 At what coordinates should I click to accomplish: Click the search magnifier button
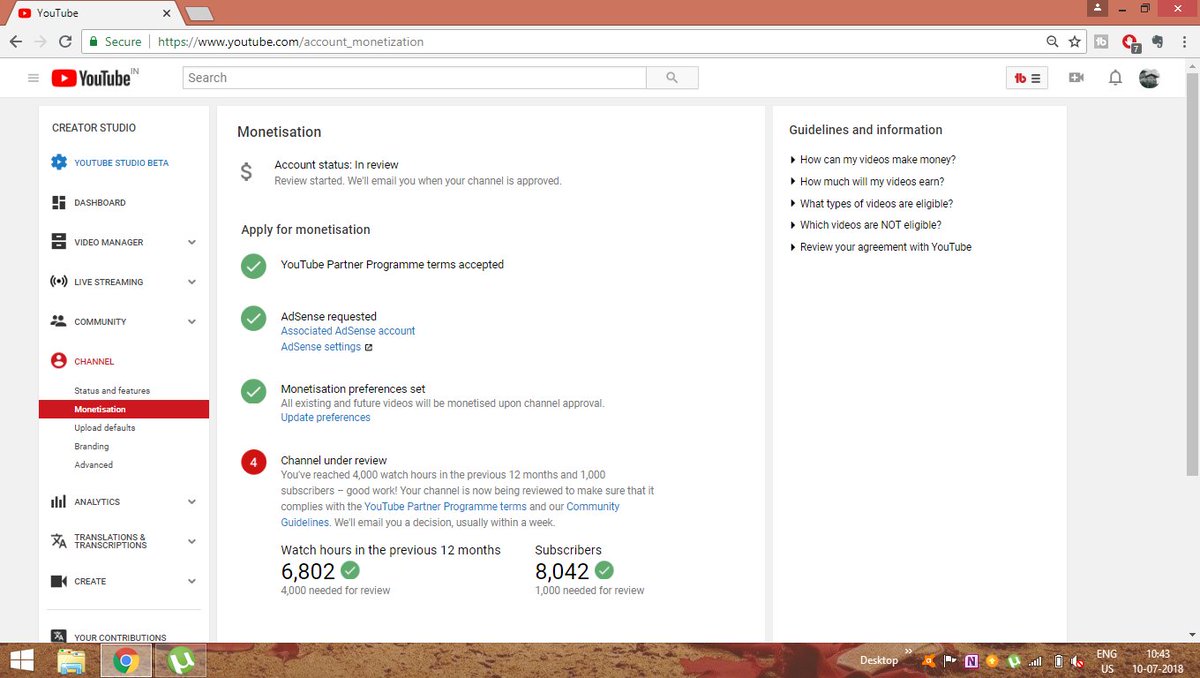point(672,78)
